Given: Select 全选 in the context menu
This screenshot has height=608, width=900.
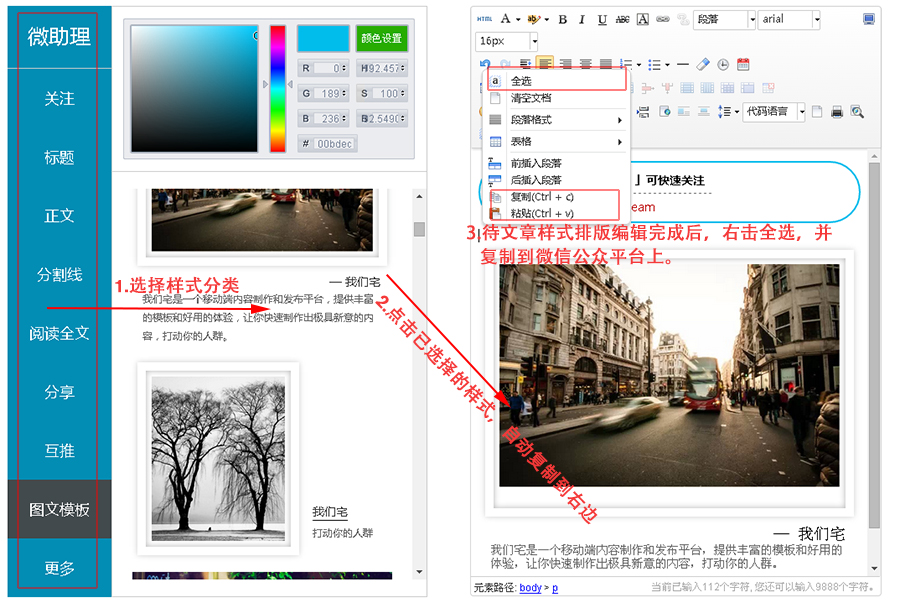Looking at the screenshot, I should [521, 81].
